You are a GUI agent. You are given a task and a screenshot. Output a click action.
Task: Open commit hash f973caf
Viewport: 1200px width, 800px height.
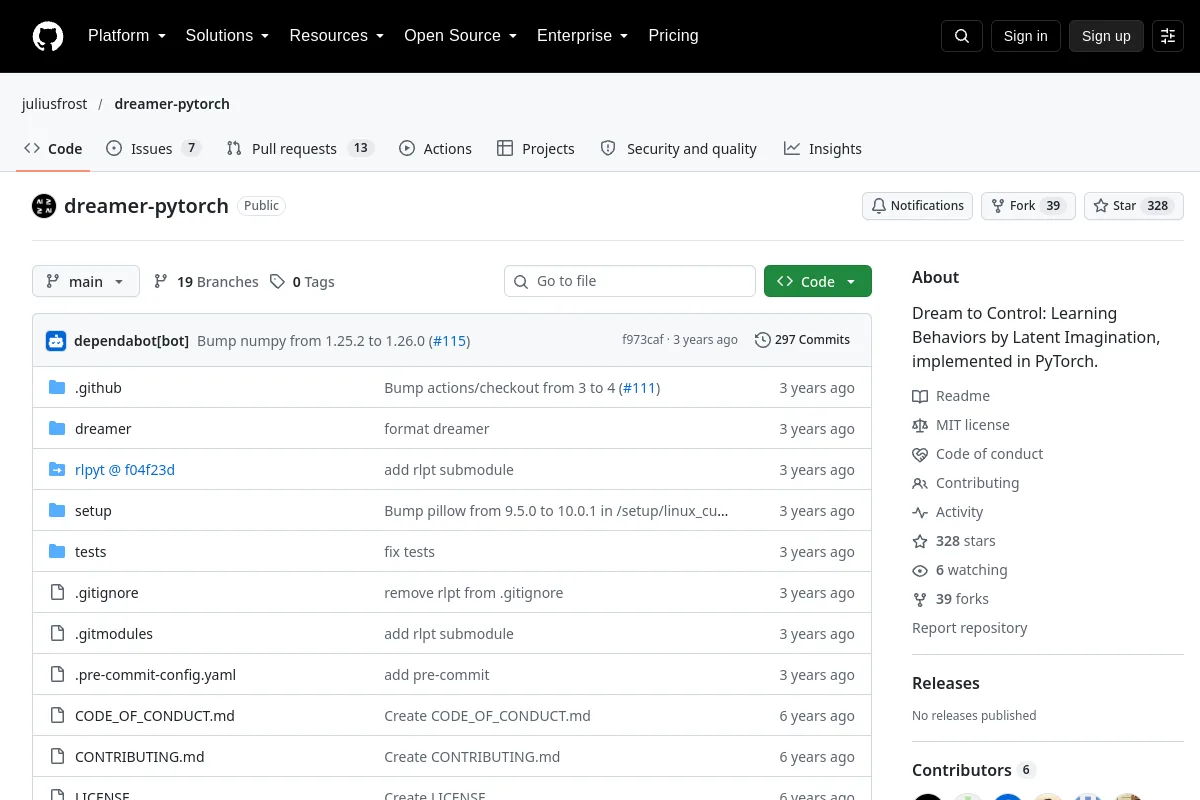[643, 340]
